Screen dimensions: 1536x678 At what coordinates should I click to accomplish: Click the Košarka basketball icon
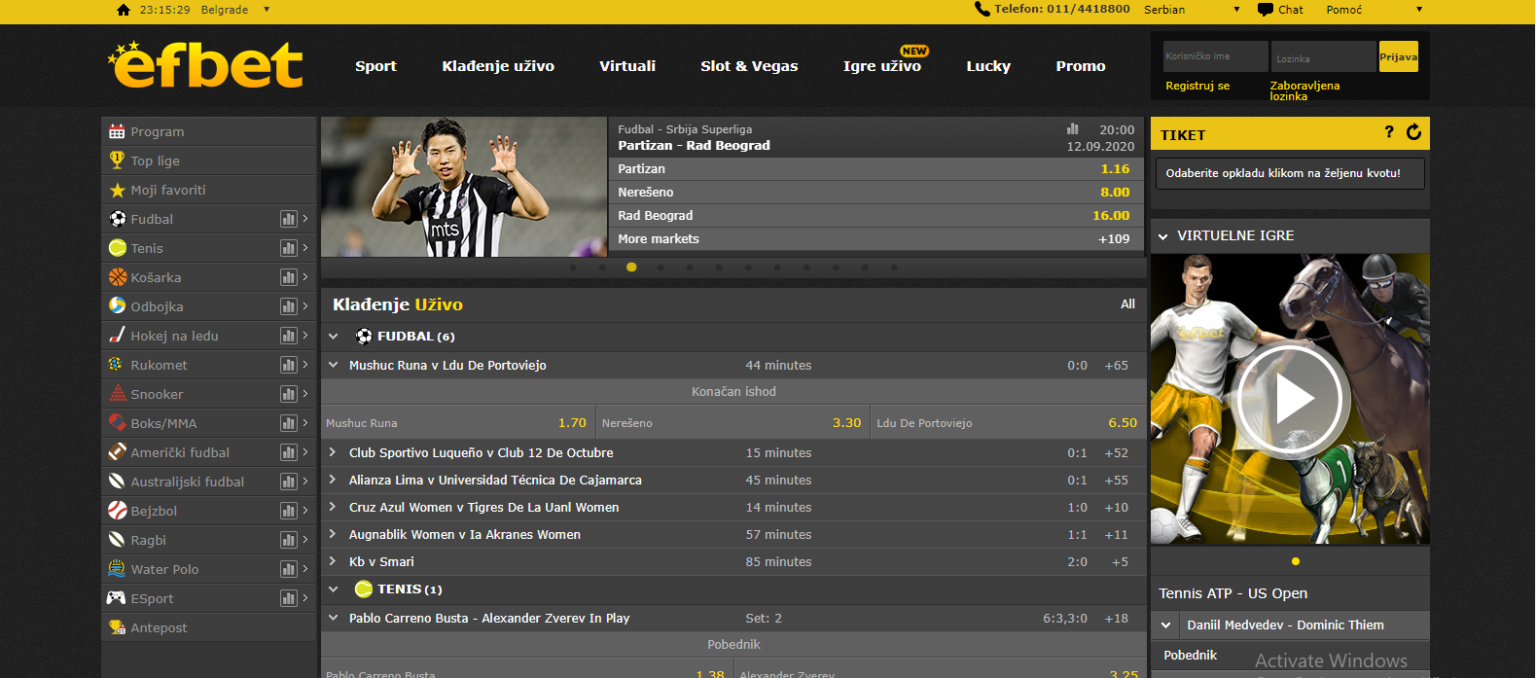(117, 277)
